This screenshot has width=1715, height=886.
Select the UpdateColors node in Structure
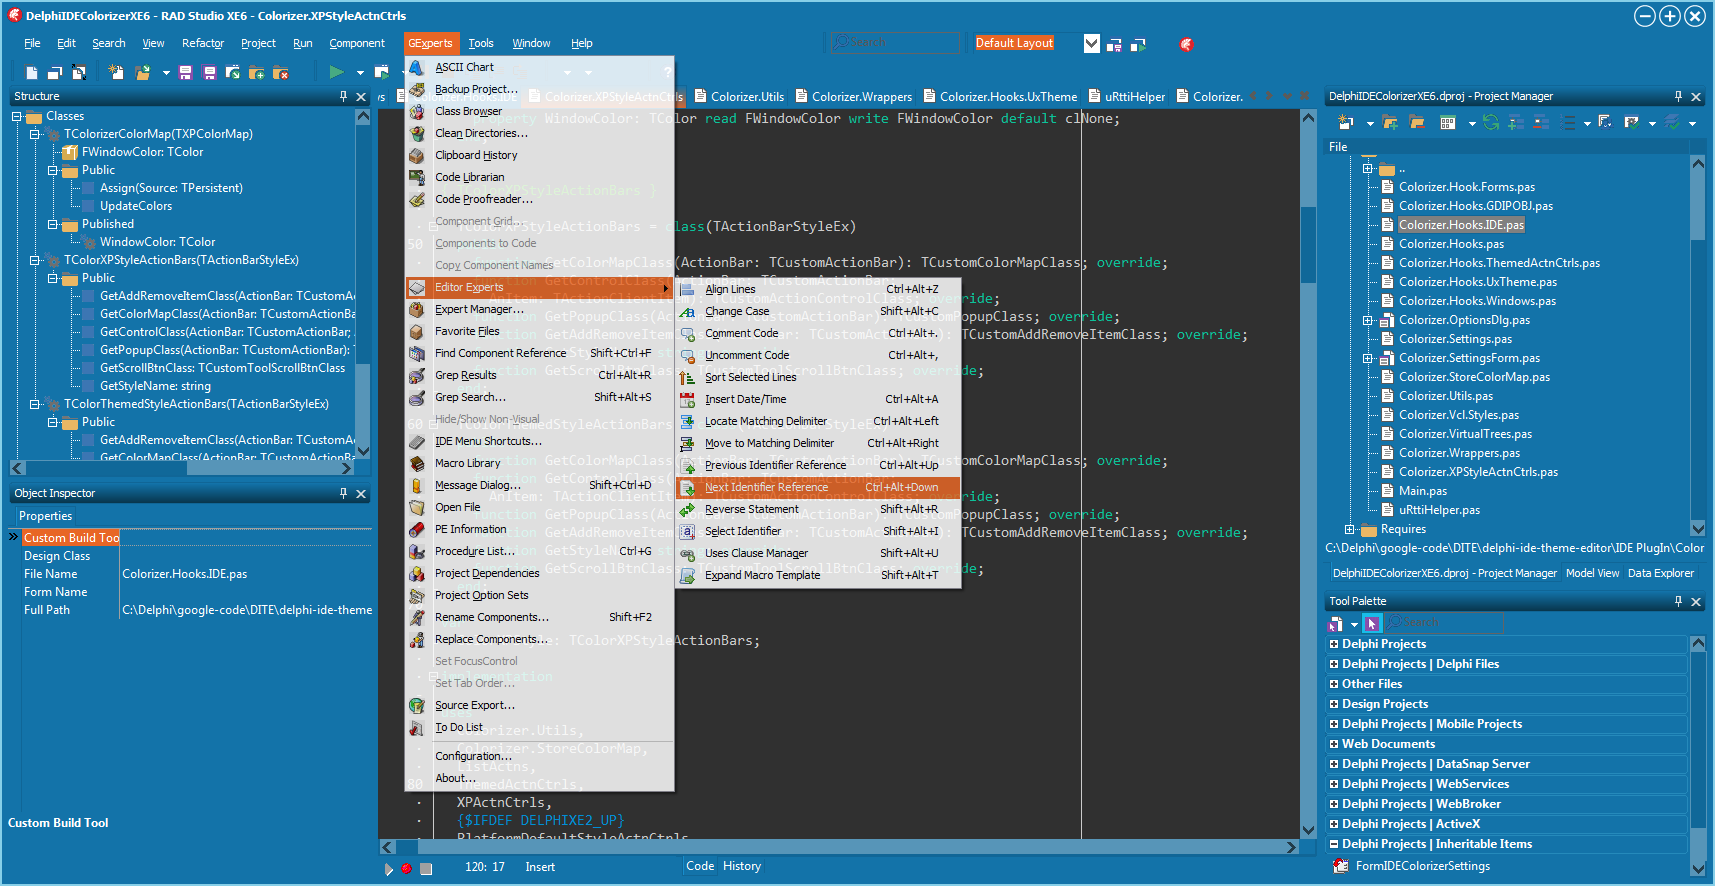136,207
